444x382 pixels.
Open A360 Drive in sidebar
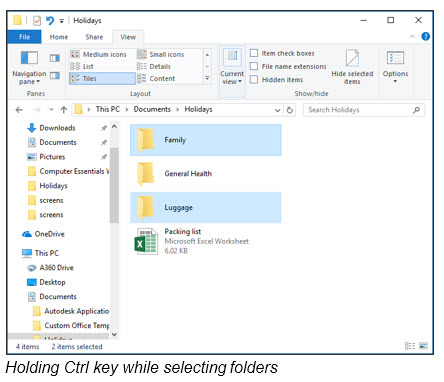56,268
